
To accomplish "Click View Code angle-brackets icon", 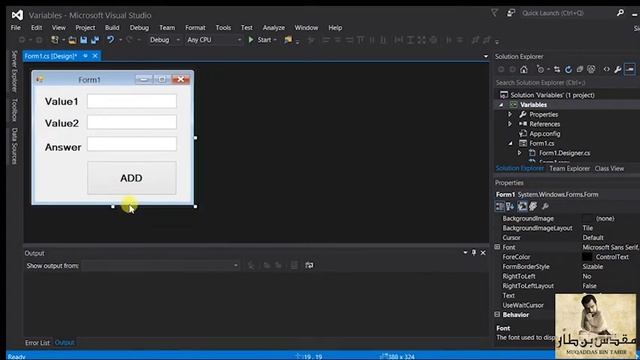I will click(x=607, y=70).
